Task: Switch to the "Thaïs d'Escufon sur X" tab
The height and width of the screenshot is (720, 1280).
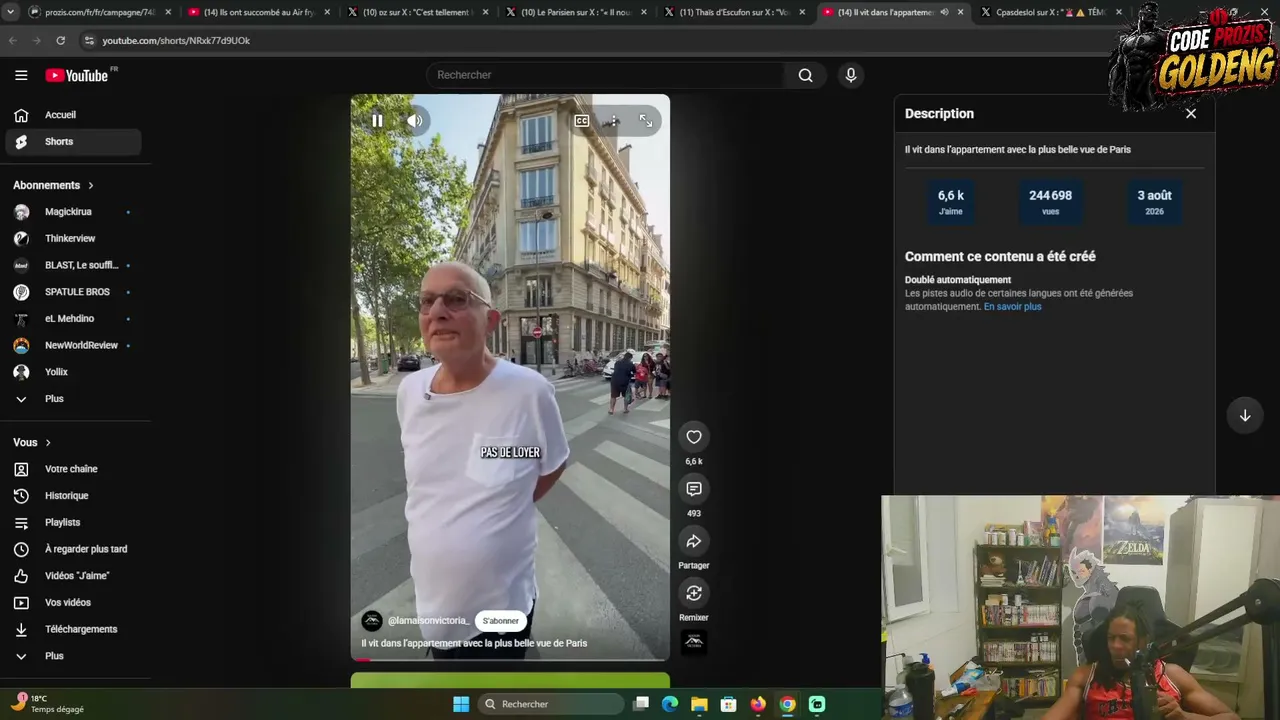Action: pyautogui.click(x=735, y=12)
